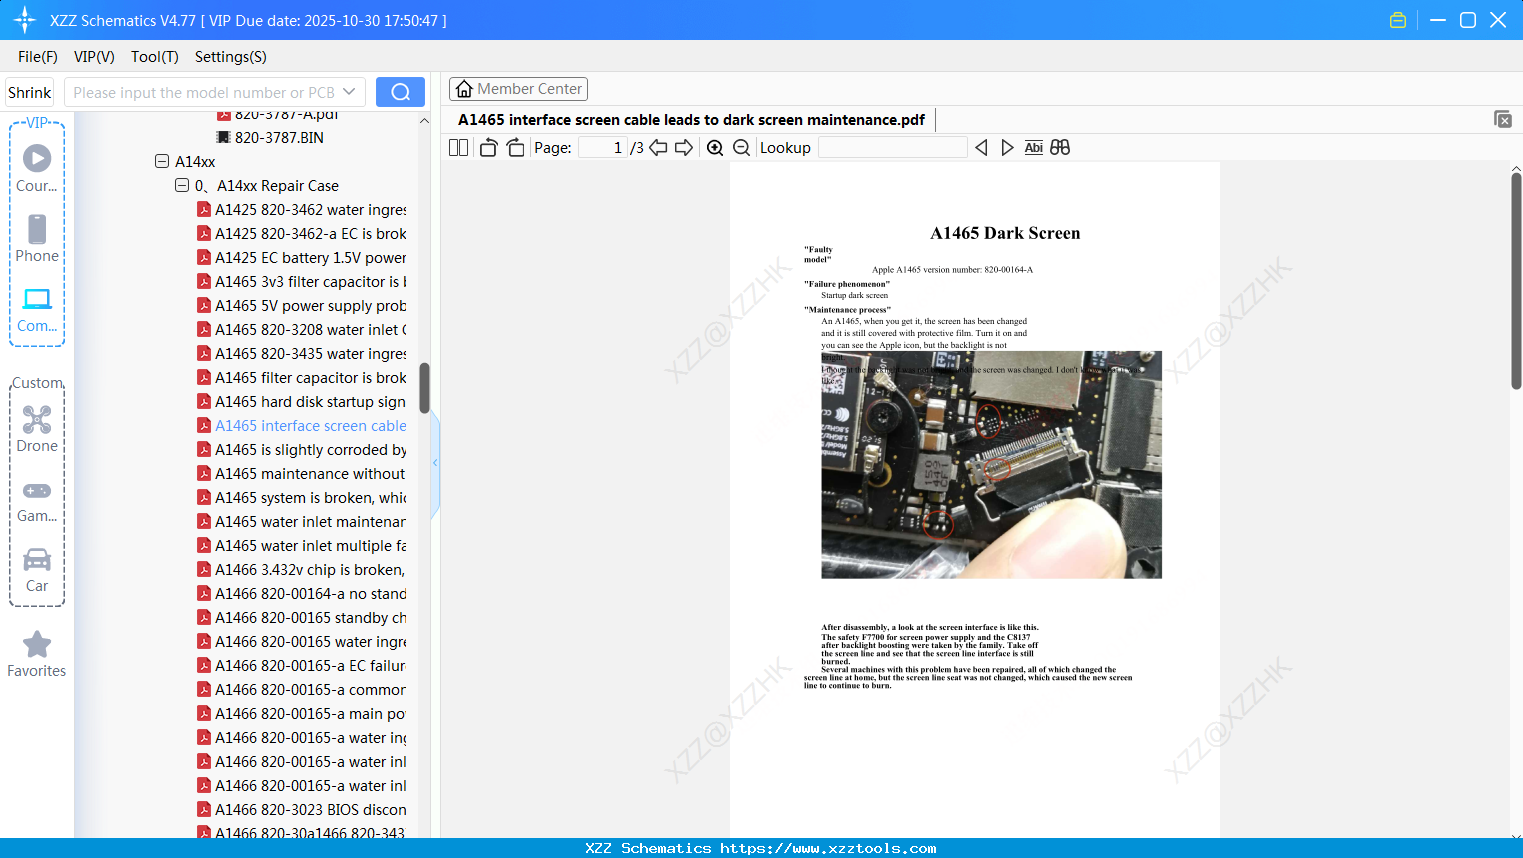Open the File(F) menu
Image resolution: width=1523 pixels, height=858 pixels.
coord(38,57)
